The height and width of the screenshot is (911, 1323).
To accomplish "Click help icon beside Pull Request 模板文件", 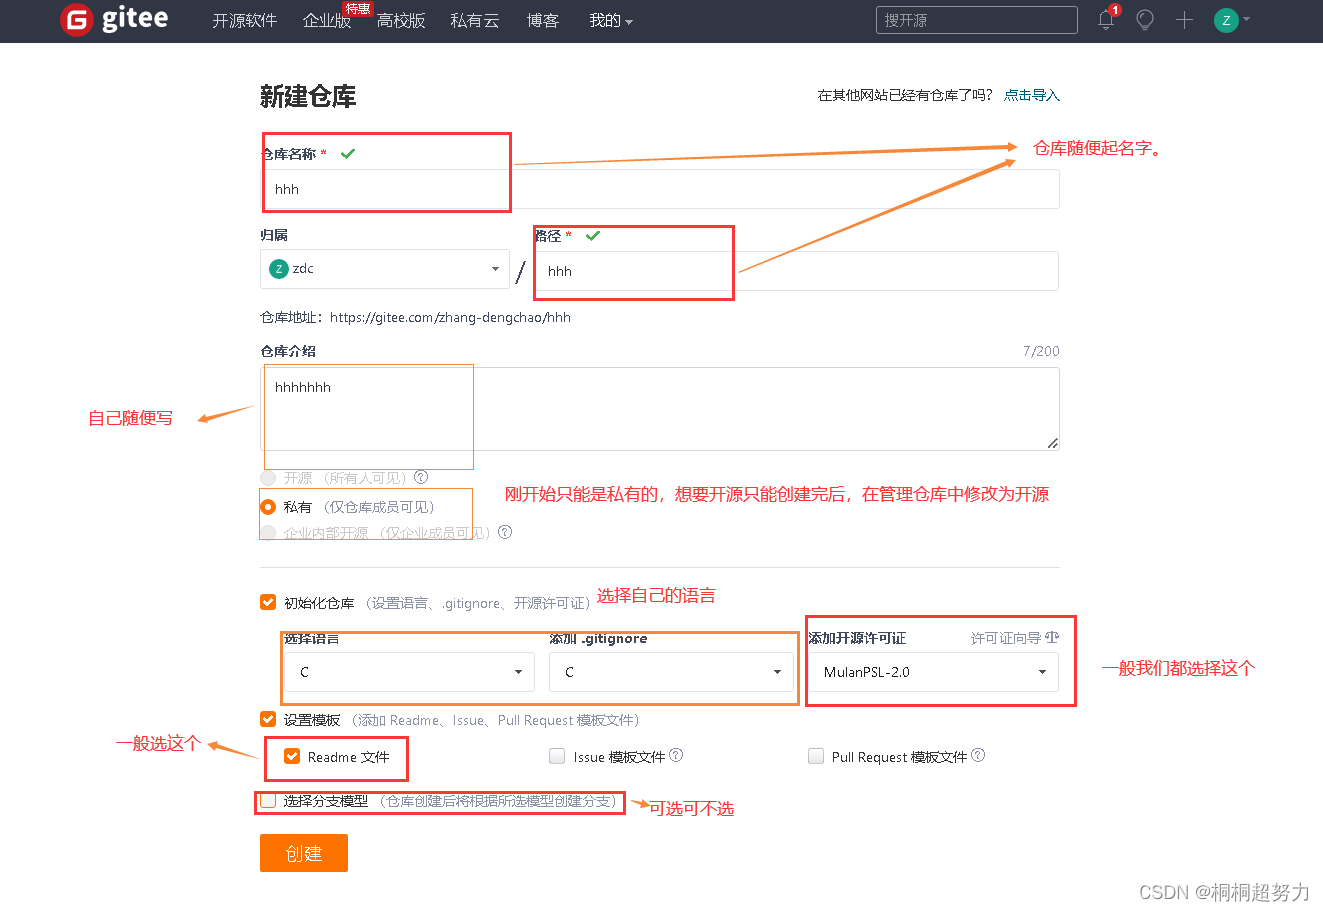I will [x=978, y=755].
